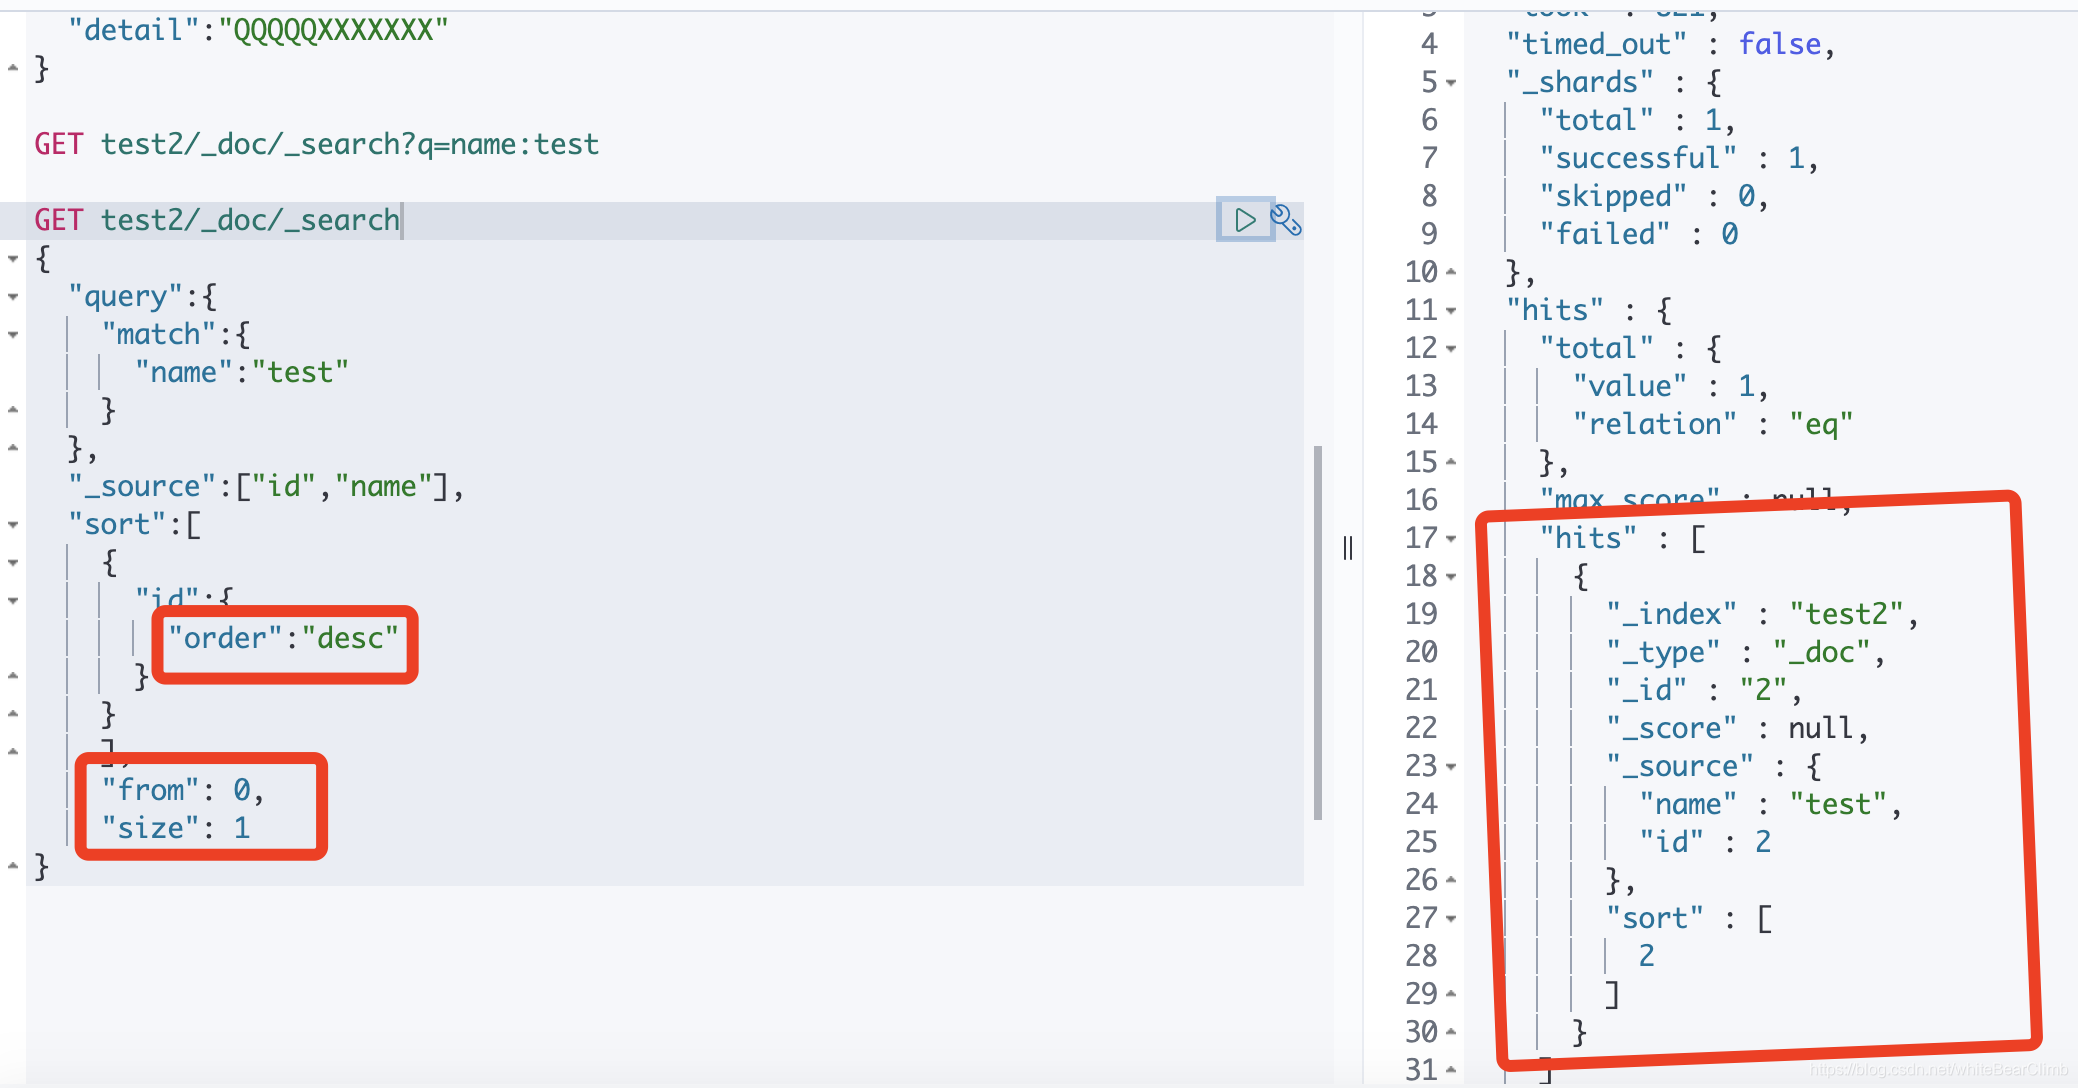This screenshot has height=1088, width=2078.
Task: Collapse the response "hits" fold on line 11
Action: click(x=1451, y=311)
